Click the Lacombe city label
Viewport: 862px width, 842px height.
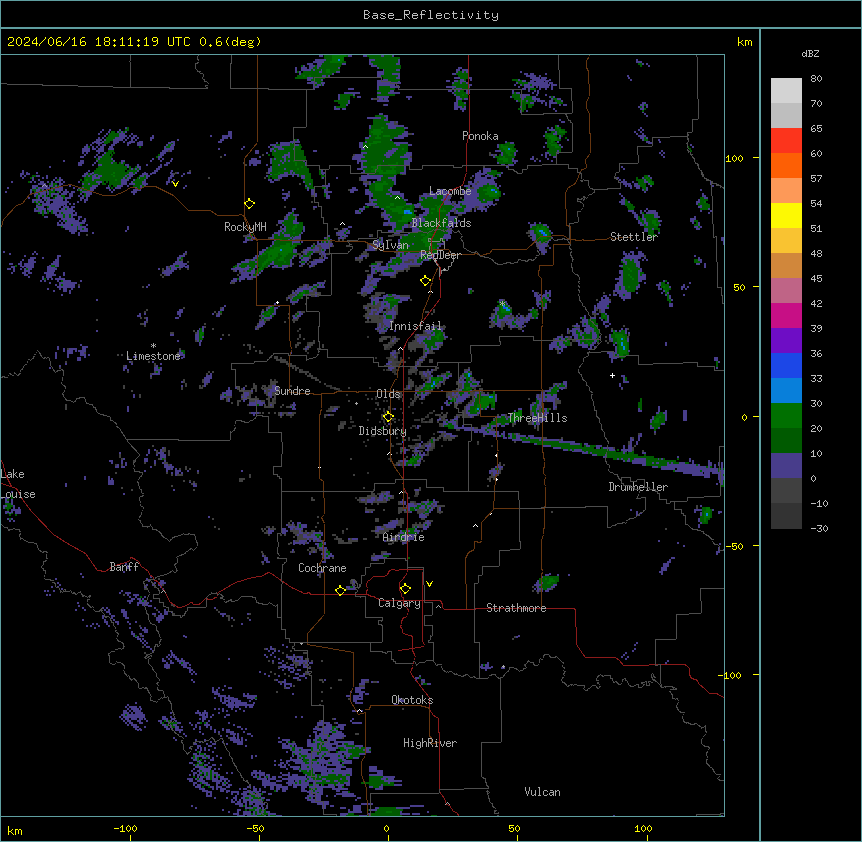[450, 191]
